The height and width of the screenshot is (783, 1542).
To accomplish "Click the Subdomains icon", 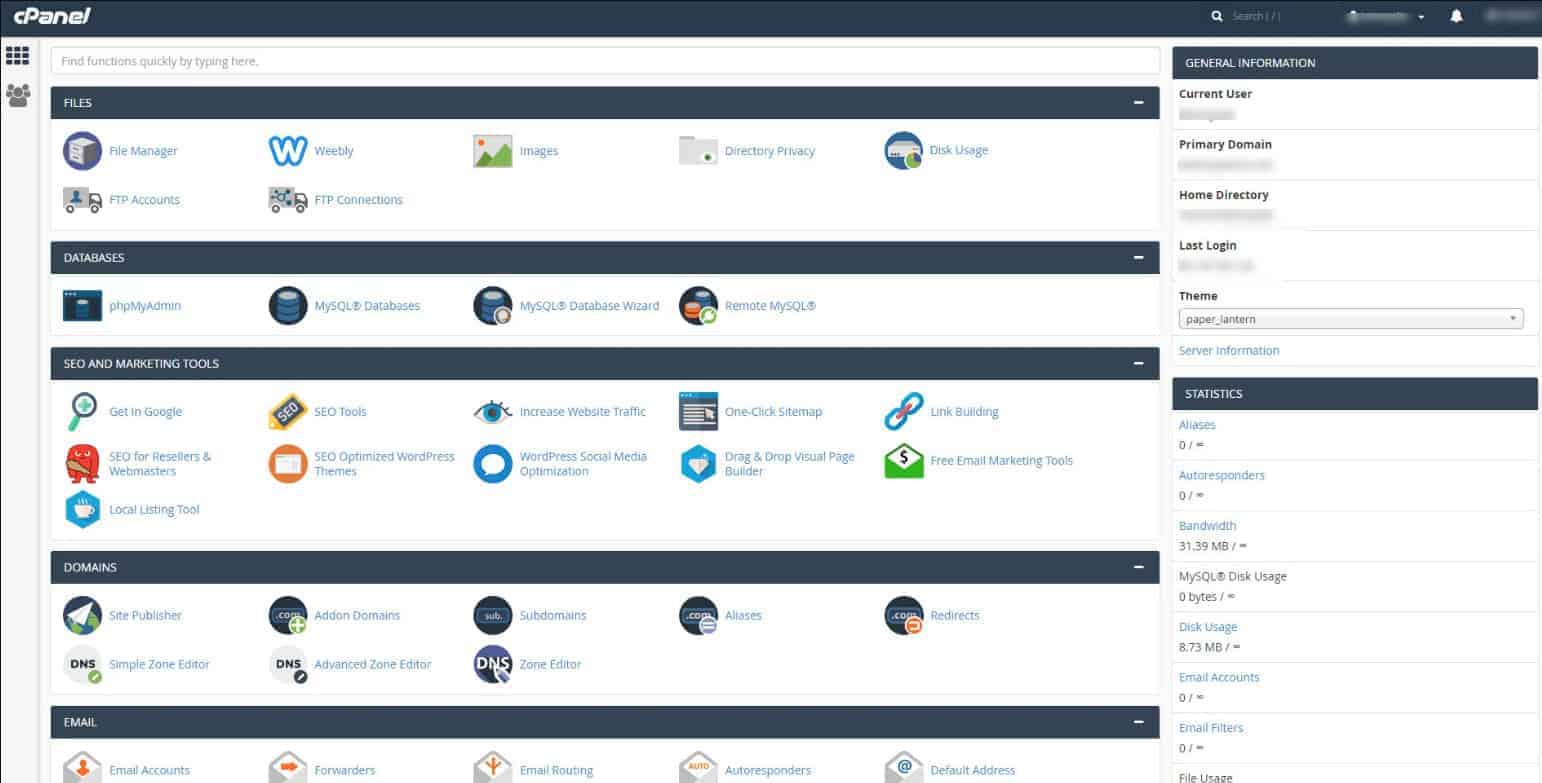I will pos(493,616).
